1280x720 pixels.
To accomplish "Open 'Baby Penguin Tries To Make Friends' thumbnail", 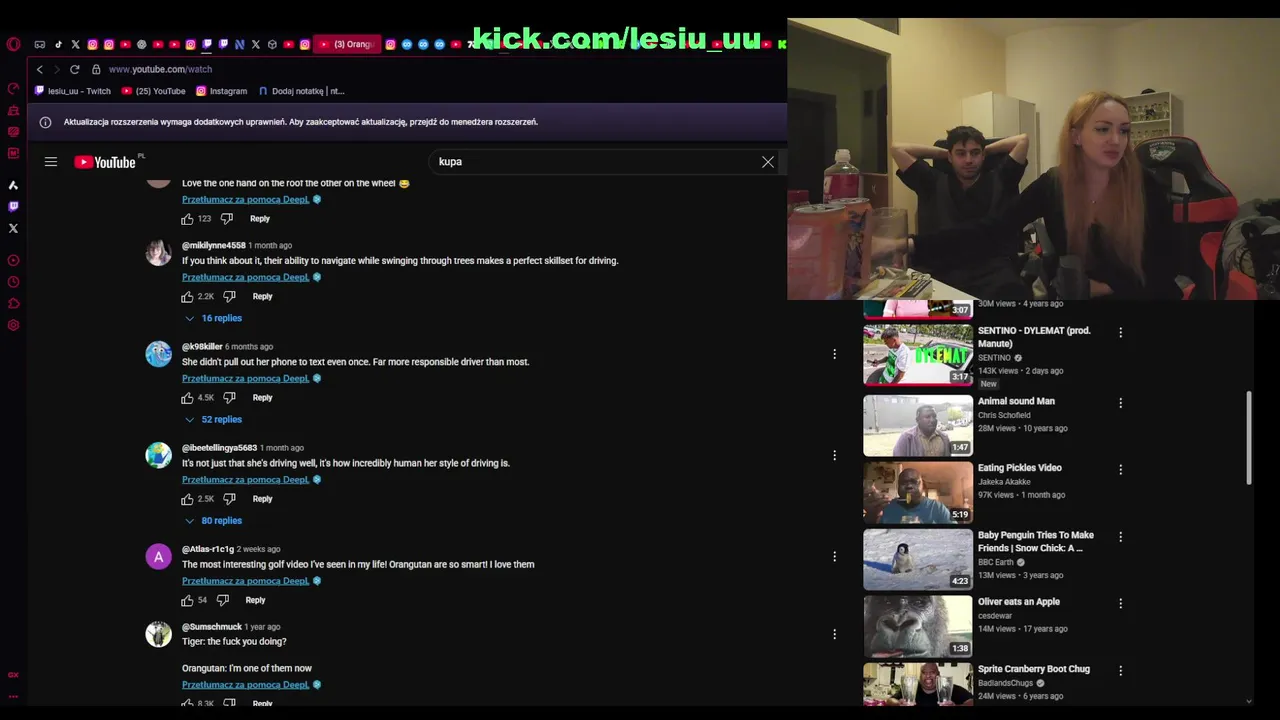I will click(918, 558).
